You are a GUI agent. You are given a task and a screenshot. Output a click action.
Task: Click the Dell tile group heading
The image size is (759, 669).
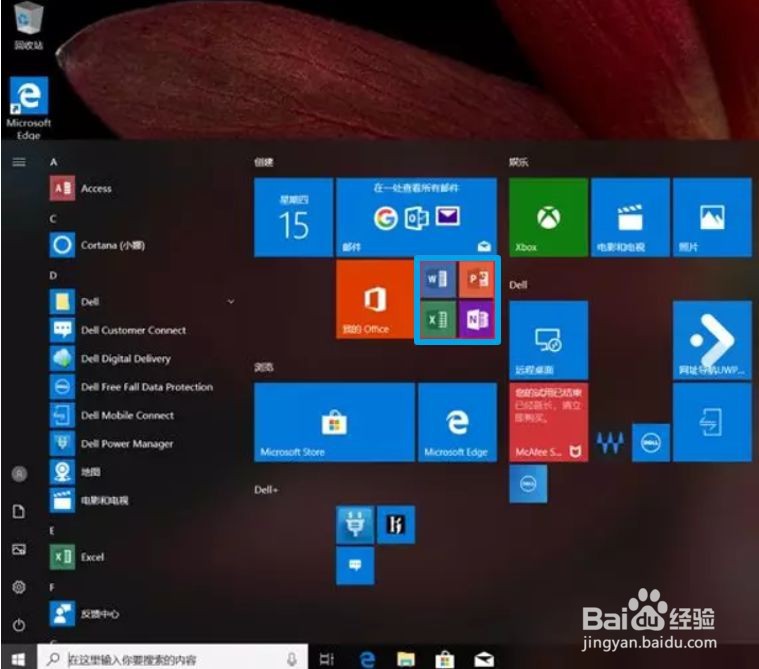518,285
